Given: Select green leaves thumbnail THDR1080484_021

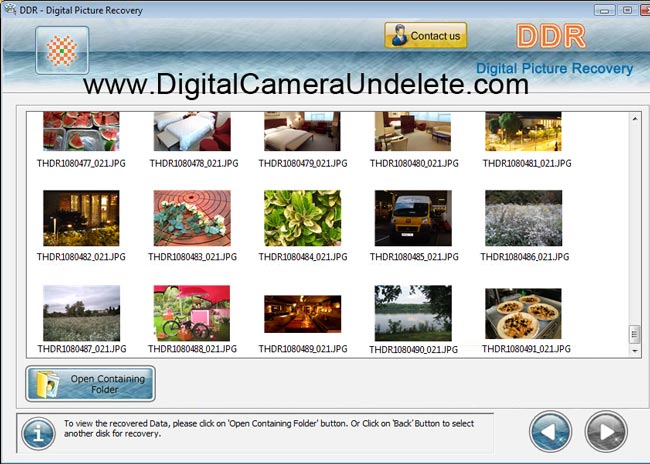Looking at the screenshot, I should (302, 218).
